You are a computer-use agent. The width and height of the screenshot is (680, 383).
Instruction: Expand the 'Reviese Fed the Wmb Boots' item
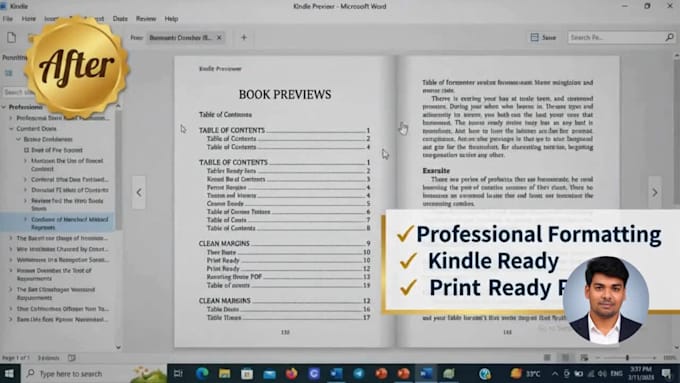pyautogui.click(x=26, y=201)
